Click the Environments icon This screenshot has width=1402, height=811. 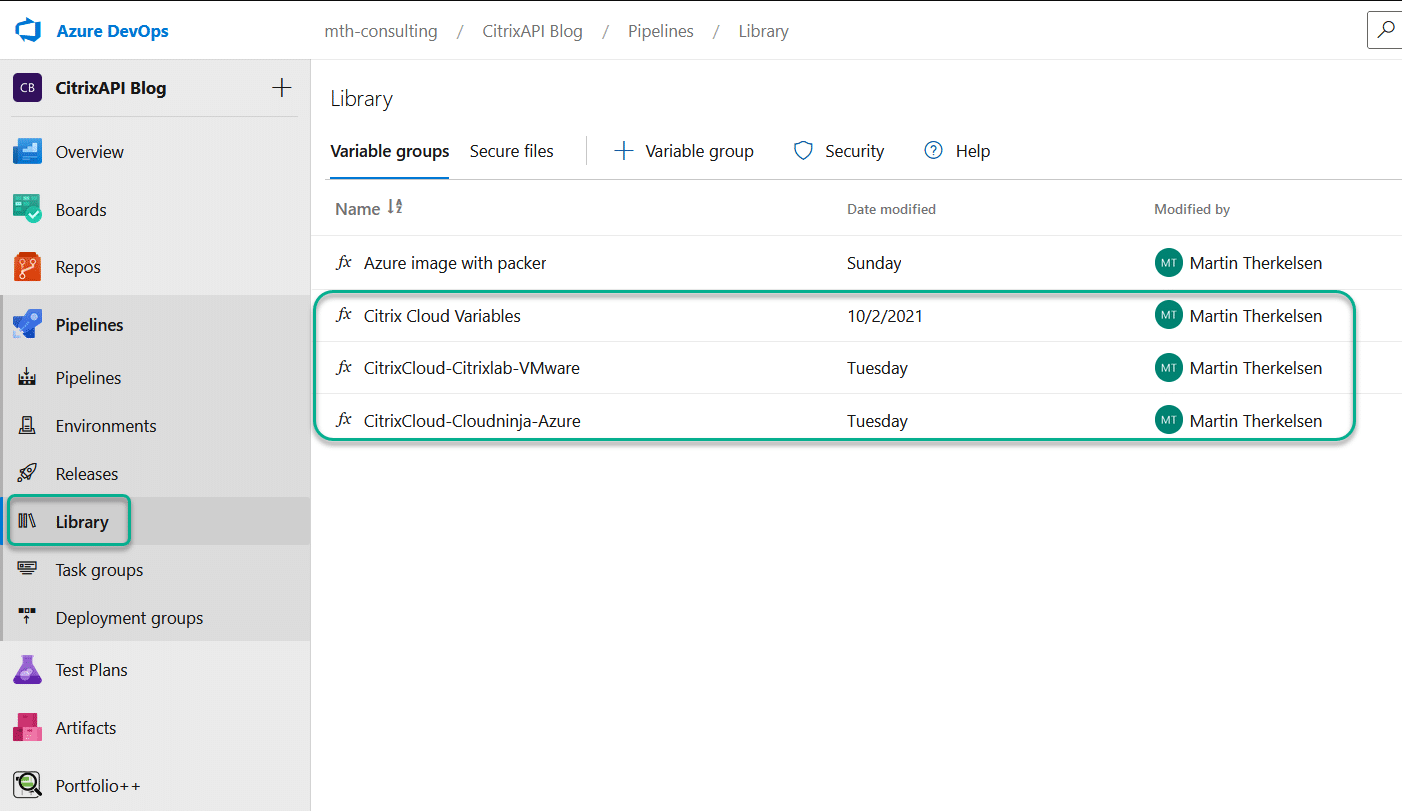click(x=27, y=426)
